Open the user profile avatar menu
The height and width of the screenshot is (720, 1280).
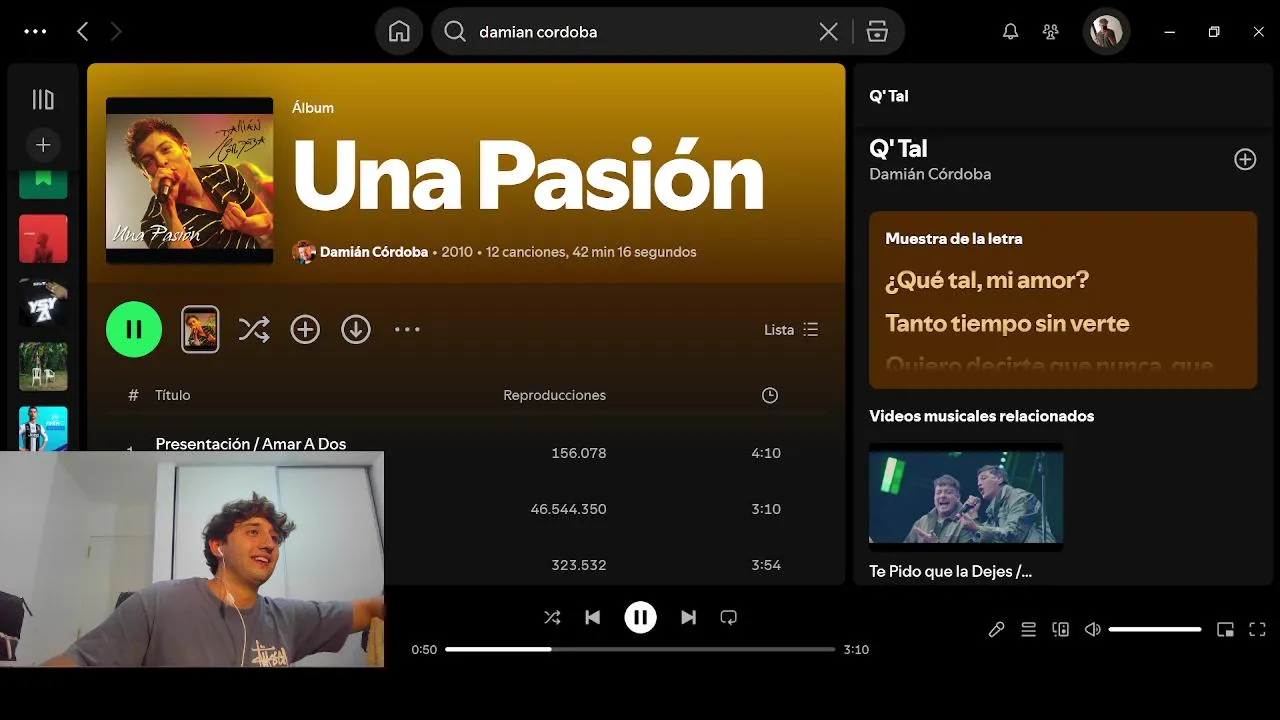(x=1107, y=32)
